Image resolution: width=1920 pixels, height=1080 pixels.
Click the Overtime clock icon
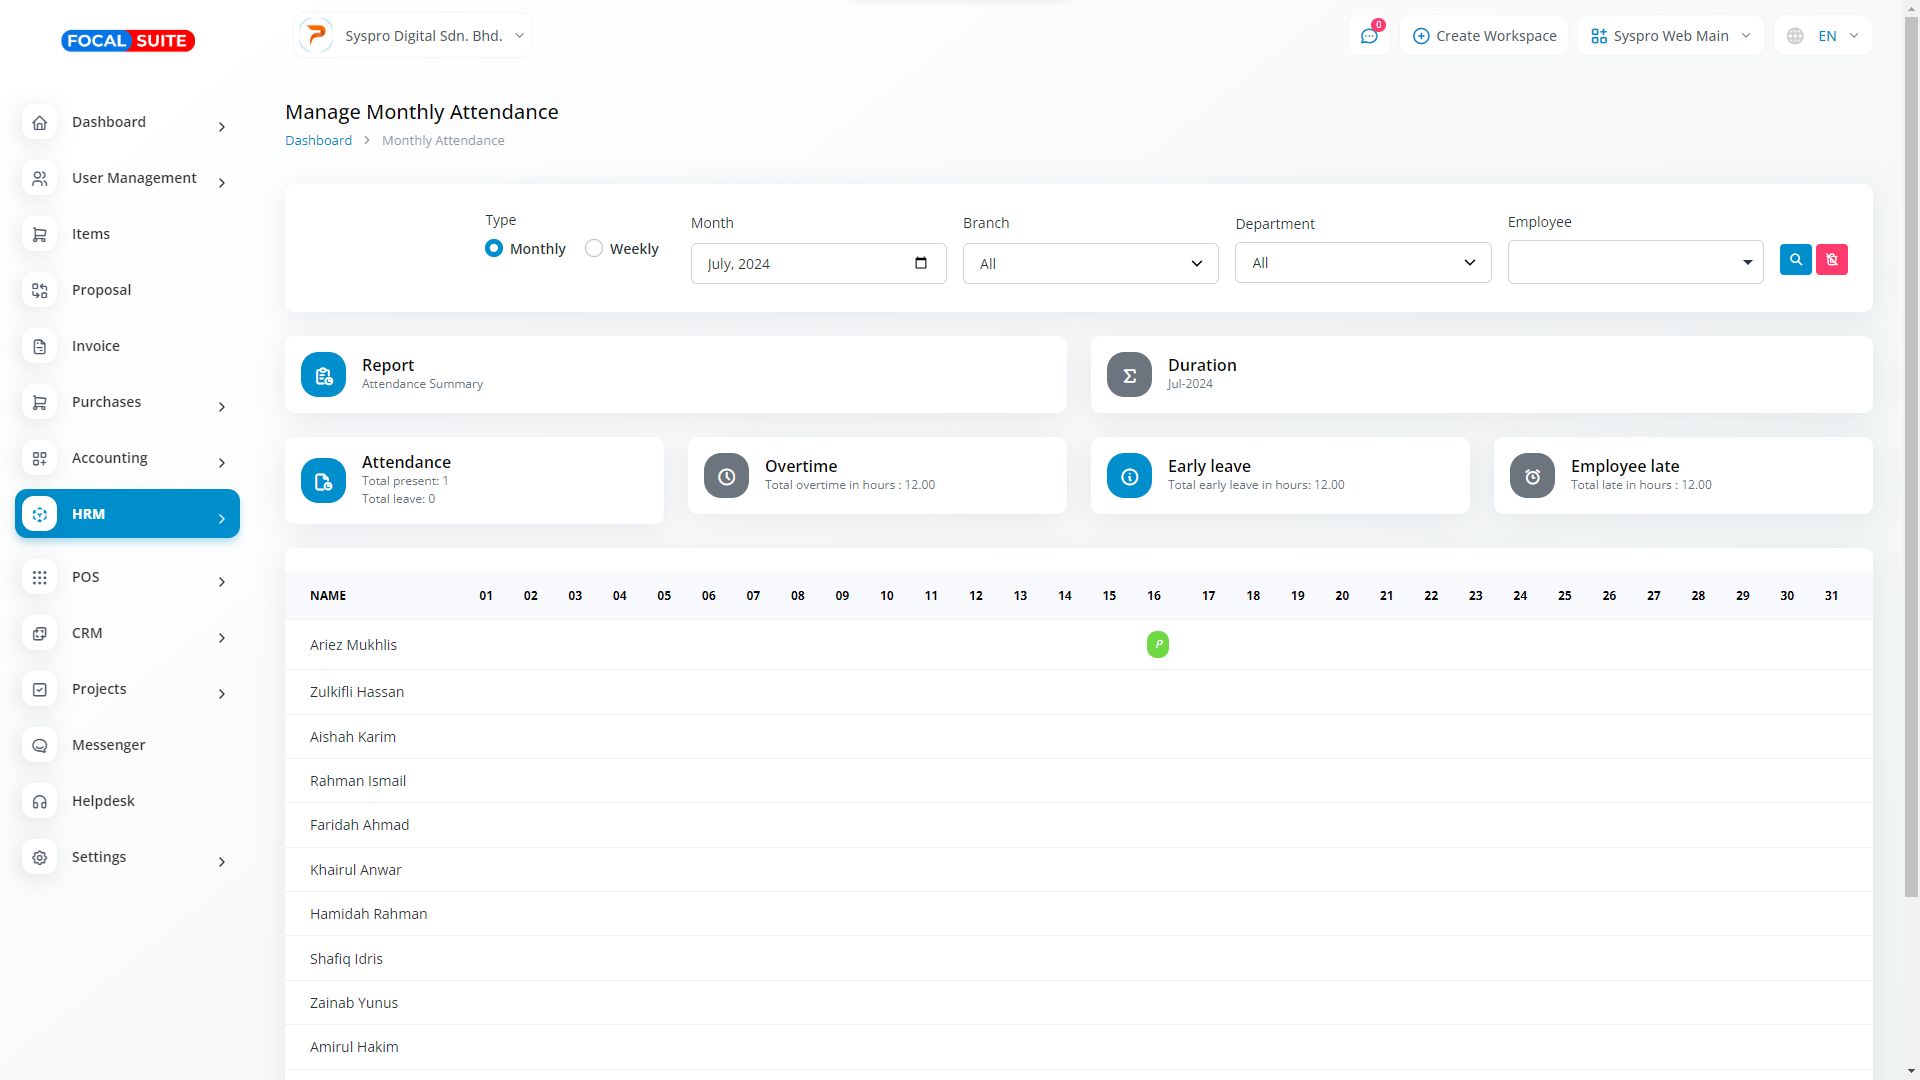(726, 476)
